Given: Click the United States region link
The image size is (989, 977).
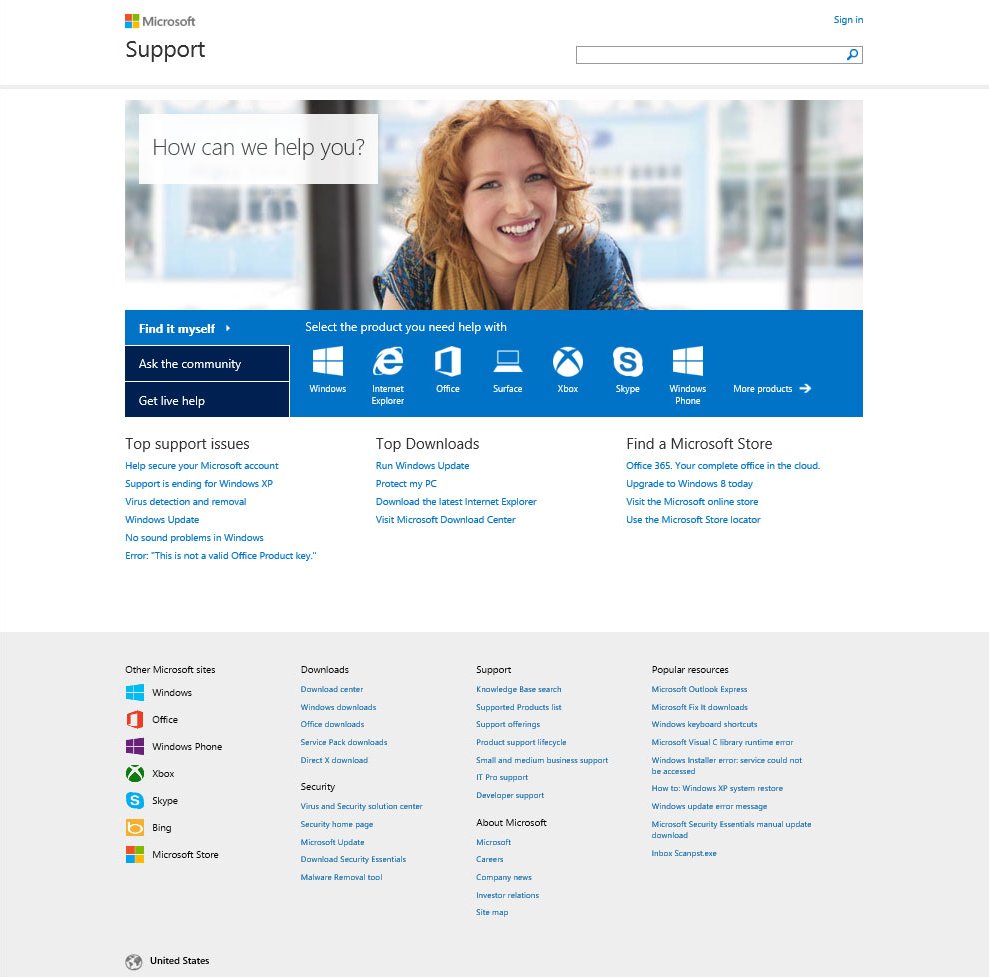Looking at the screenshot, I should (180, 961).
